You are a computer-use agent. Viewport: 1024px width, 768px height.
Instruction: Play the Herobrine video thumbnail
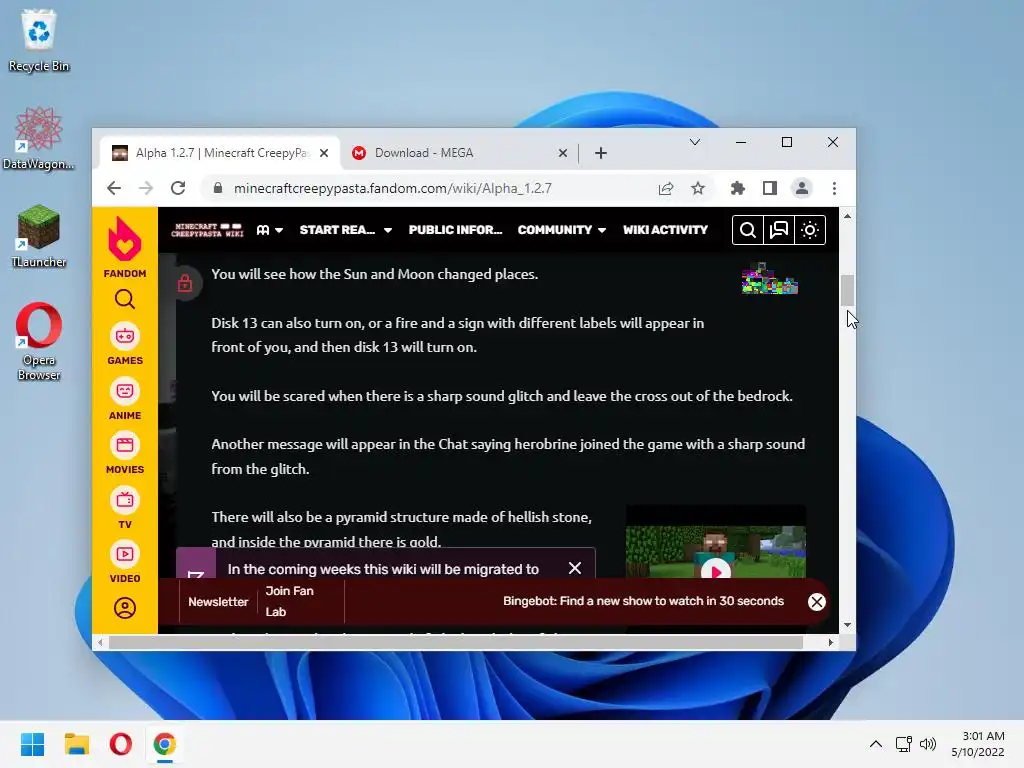(x=716, y=571)
